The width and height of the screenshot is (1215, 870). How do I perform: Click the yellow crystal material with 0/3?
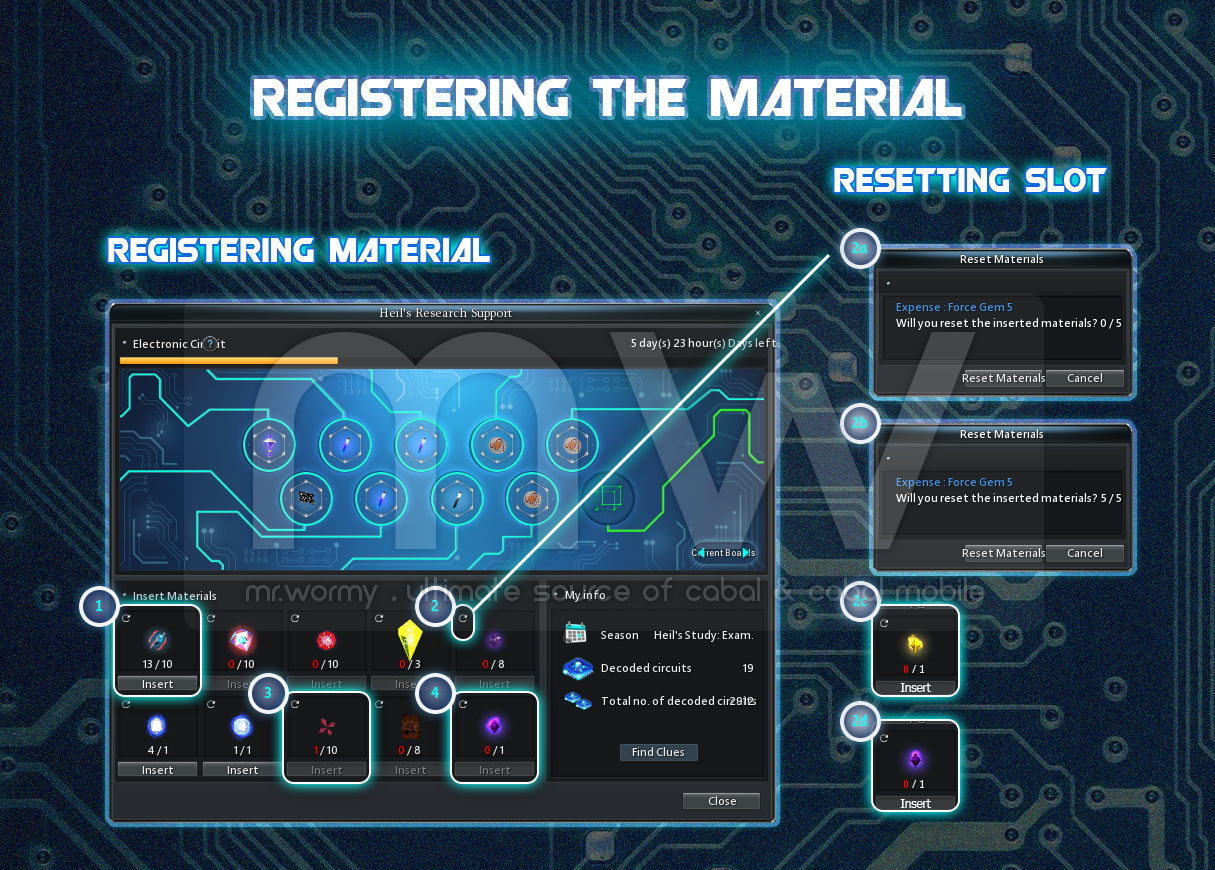409,640
